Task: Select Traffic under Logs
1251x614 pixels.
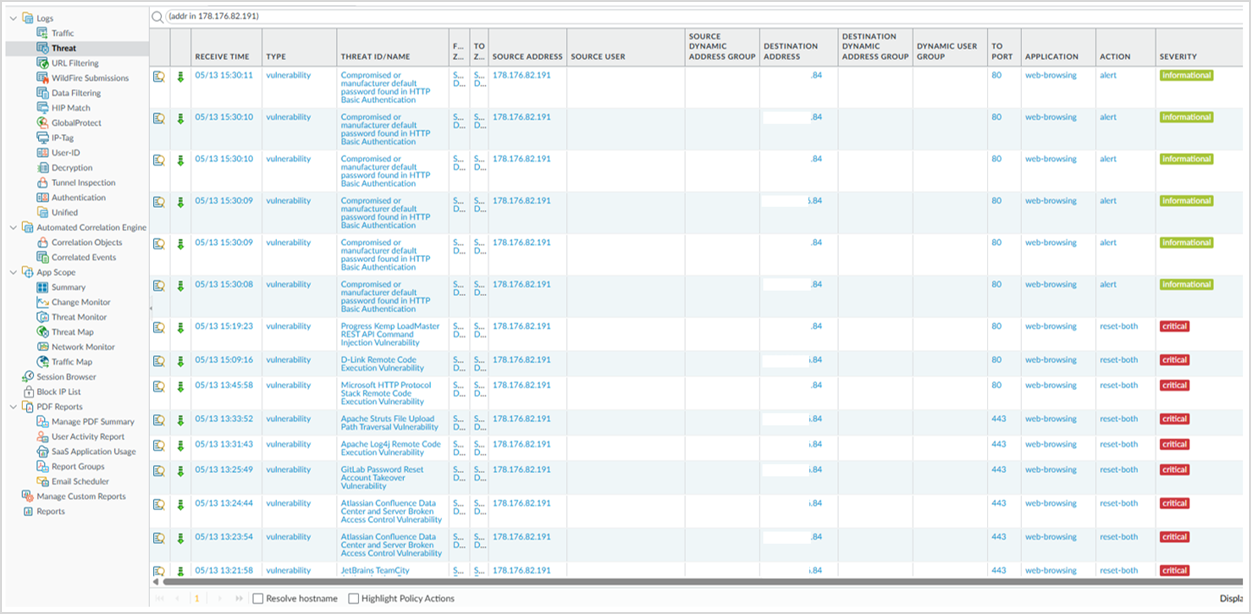Action: click(x=62, y=33)
